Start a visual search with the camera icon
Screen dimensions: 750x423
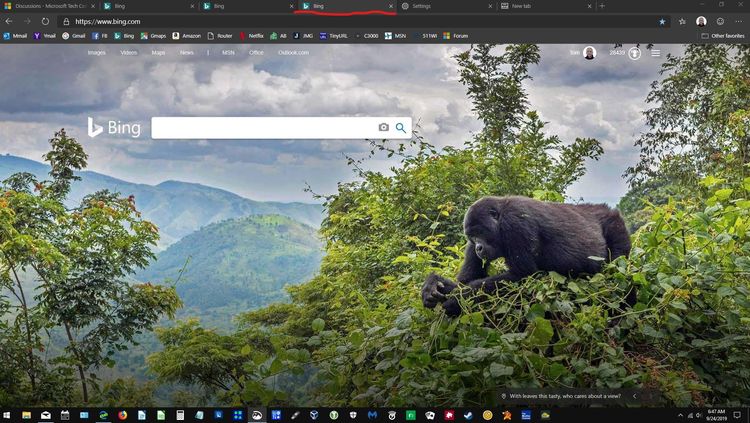pyautogui.click(x=383, y=127)
